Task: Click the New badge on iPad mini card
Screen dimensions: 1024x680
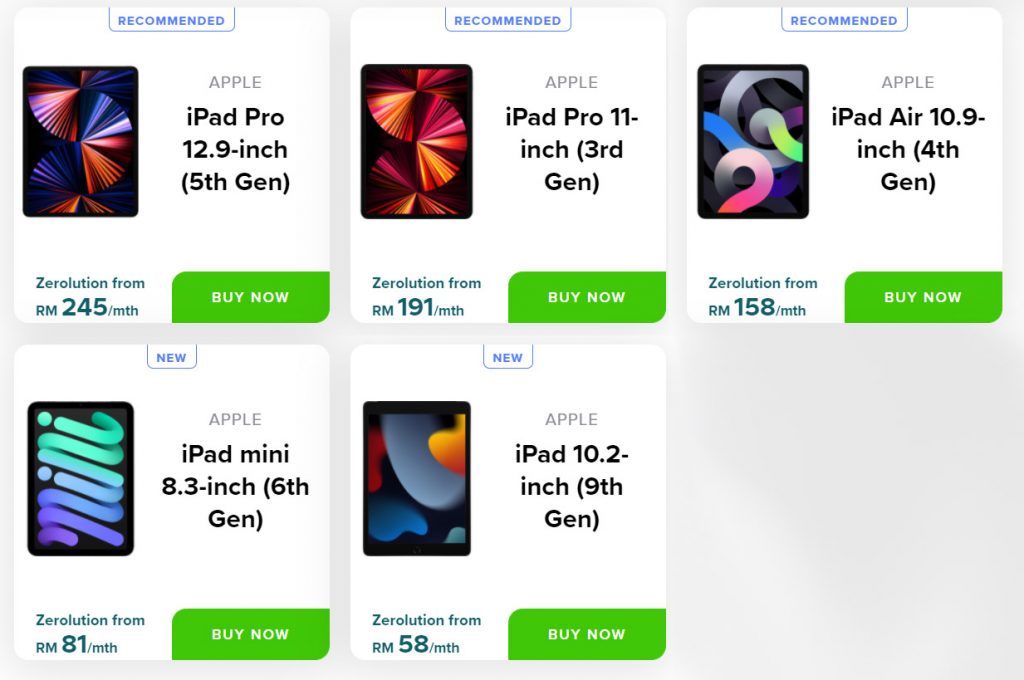Action: coord(171,357)
